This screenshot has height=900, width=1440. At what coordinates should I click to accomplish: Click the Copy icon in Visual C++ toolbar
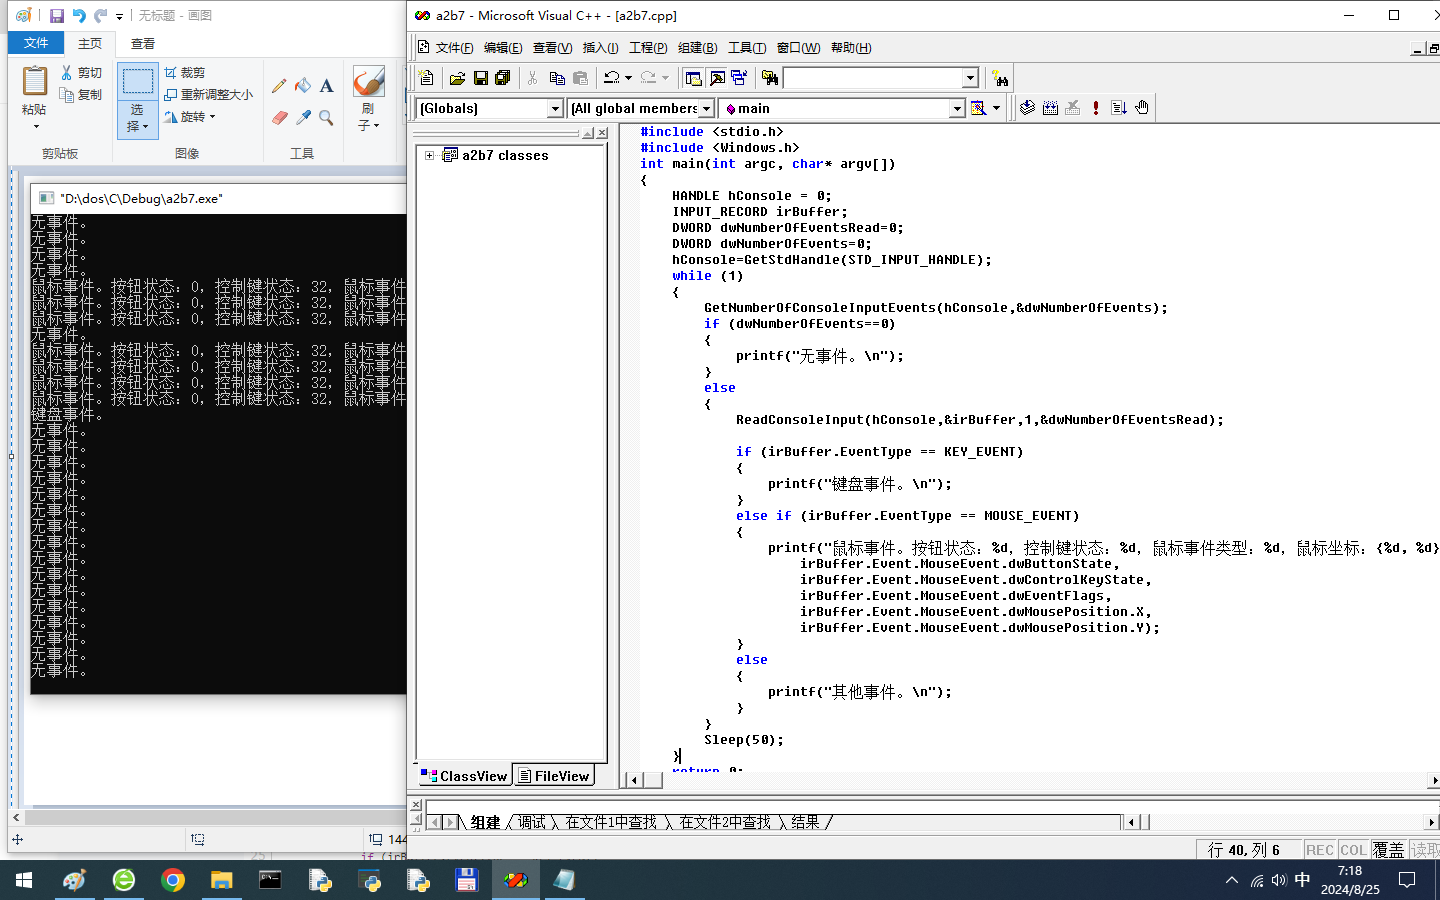coord(557,78)
